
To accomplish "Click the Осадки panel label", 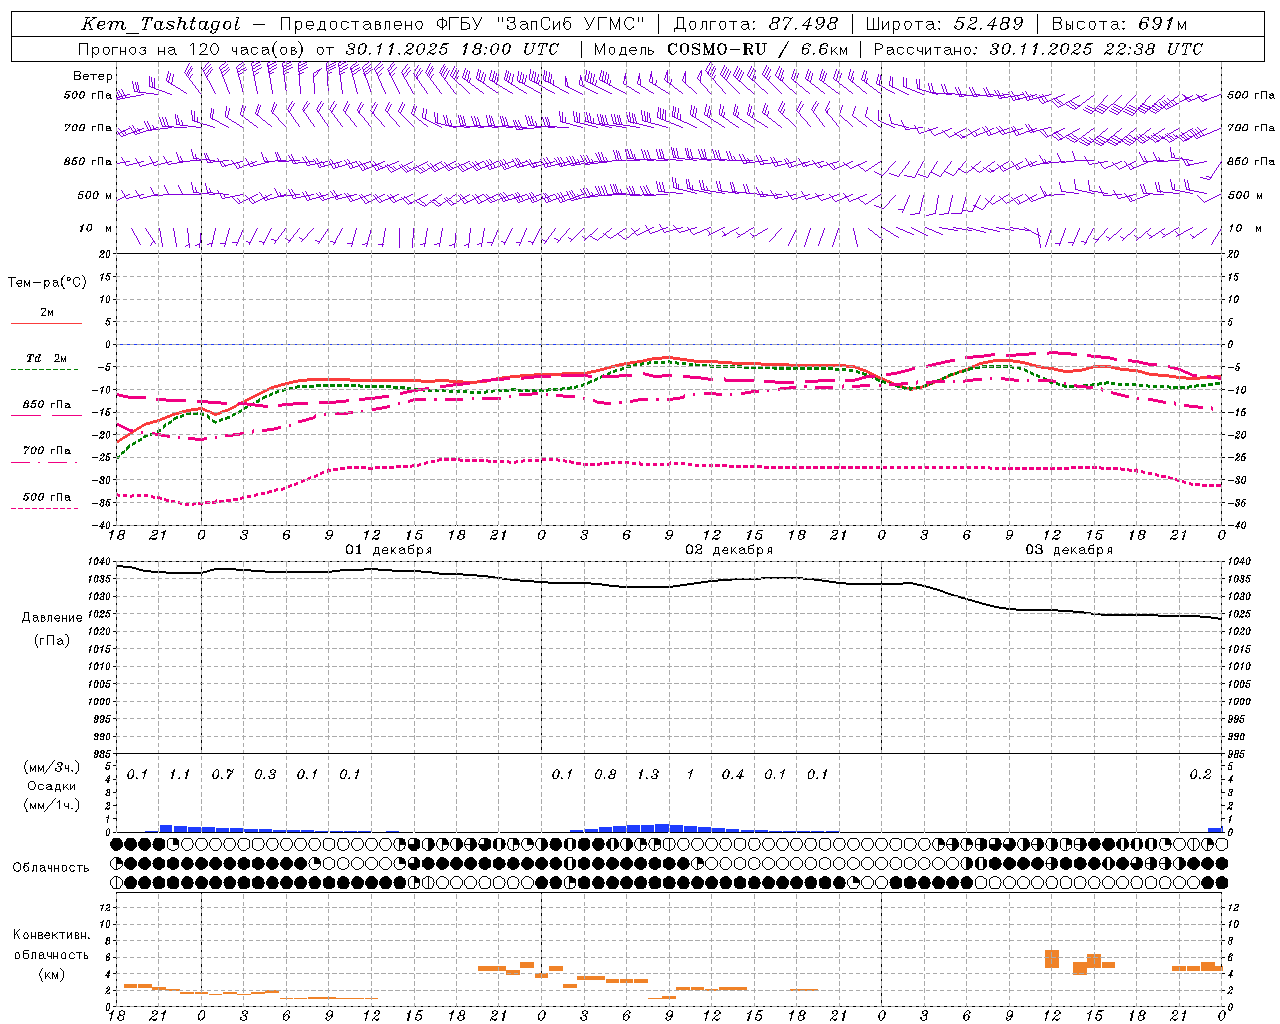I will tap(52, 786).
